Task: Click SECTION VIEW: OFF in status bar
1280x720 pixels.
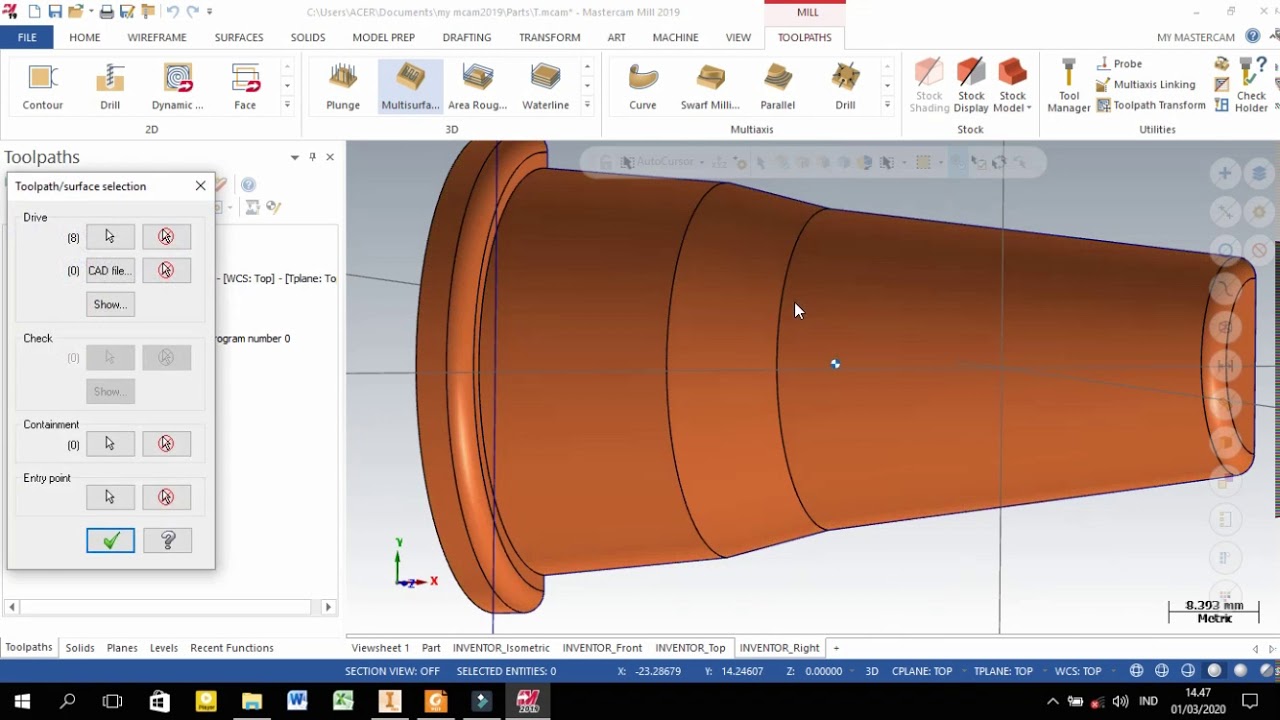Action: pos(392,671)
